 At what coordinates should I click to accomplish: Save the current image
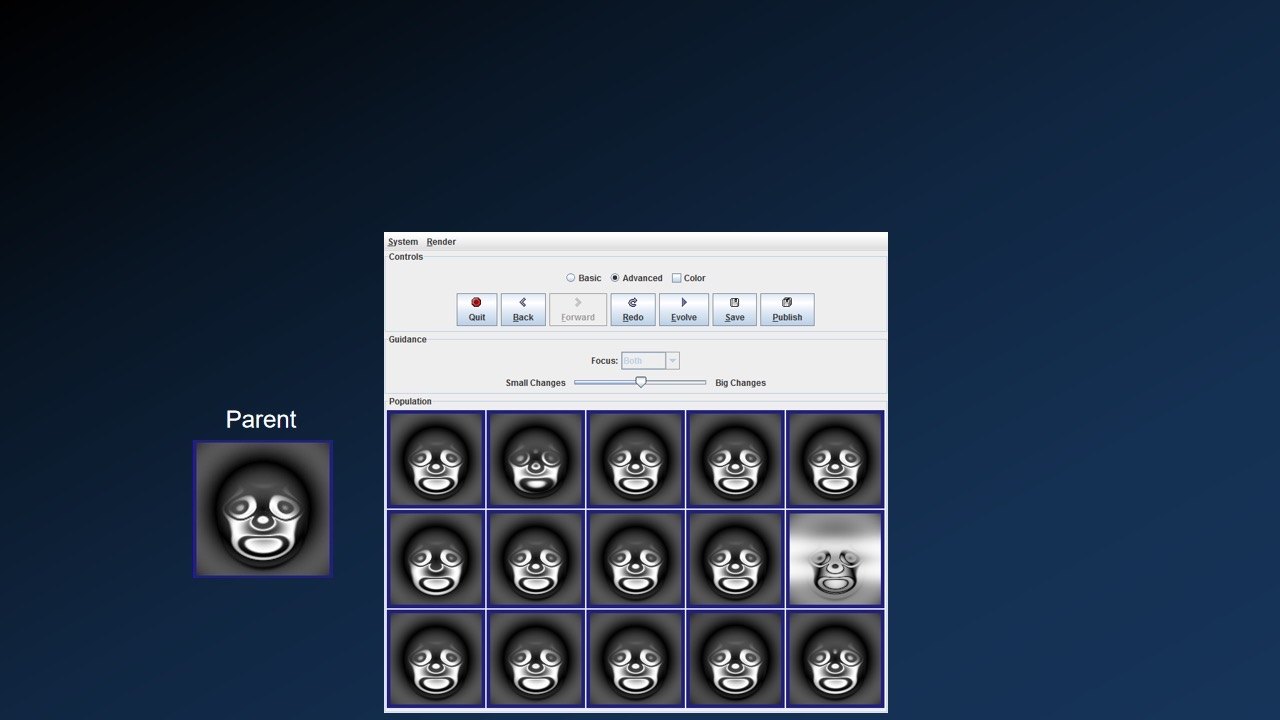pyautogui.click(x=734, y=309)
